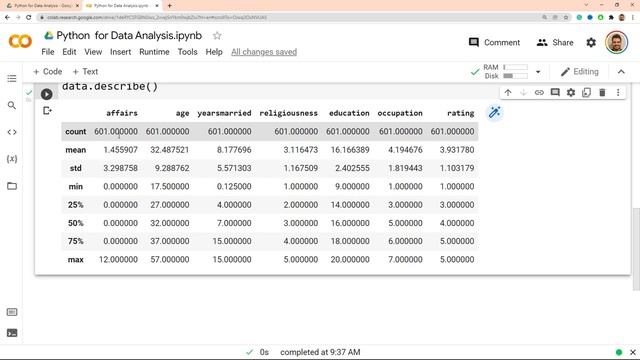Click the All changes saved link
Viewport: 640px width, 360px height.
pyautogui.click(x=264, y=52)
